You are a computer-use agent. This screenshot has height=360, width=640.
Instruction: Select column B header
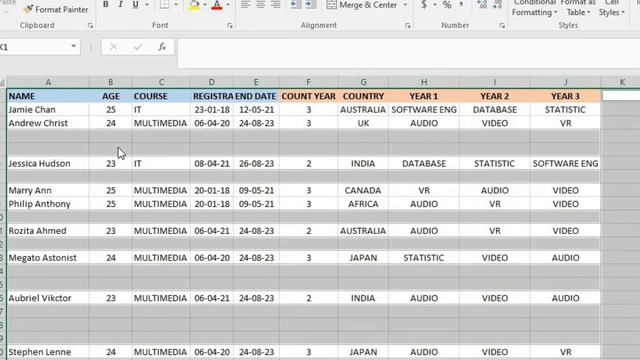[111, 82]
